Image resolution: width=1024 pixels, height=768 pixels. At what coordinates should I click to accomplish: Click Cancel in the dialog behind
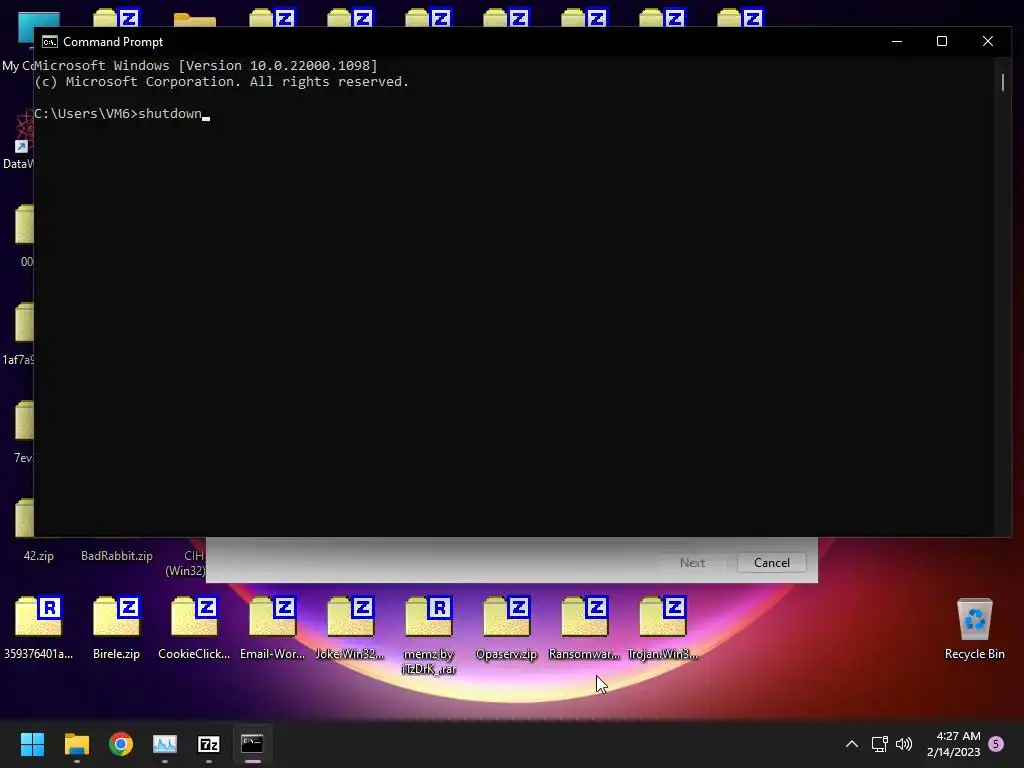771,562
